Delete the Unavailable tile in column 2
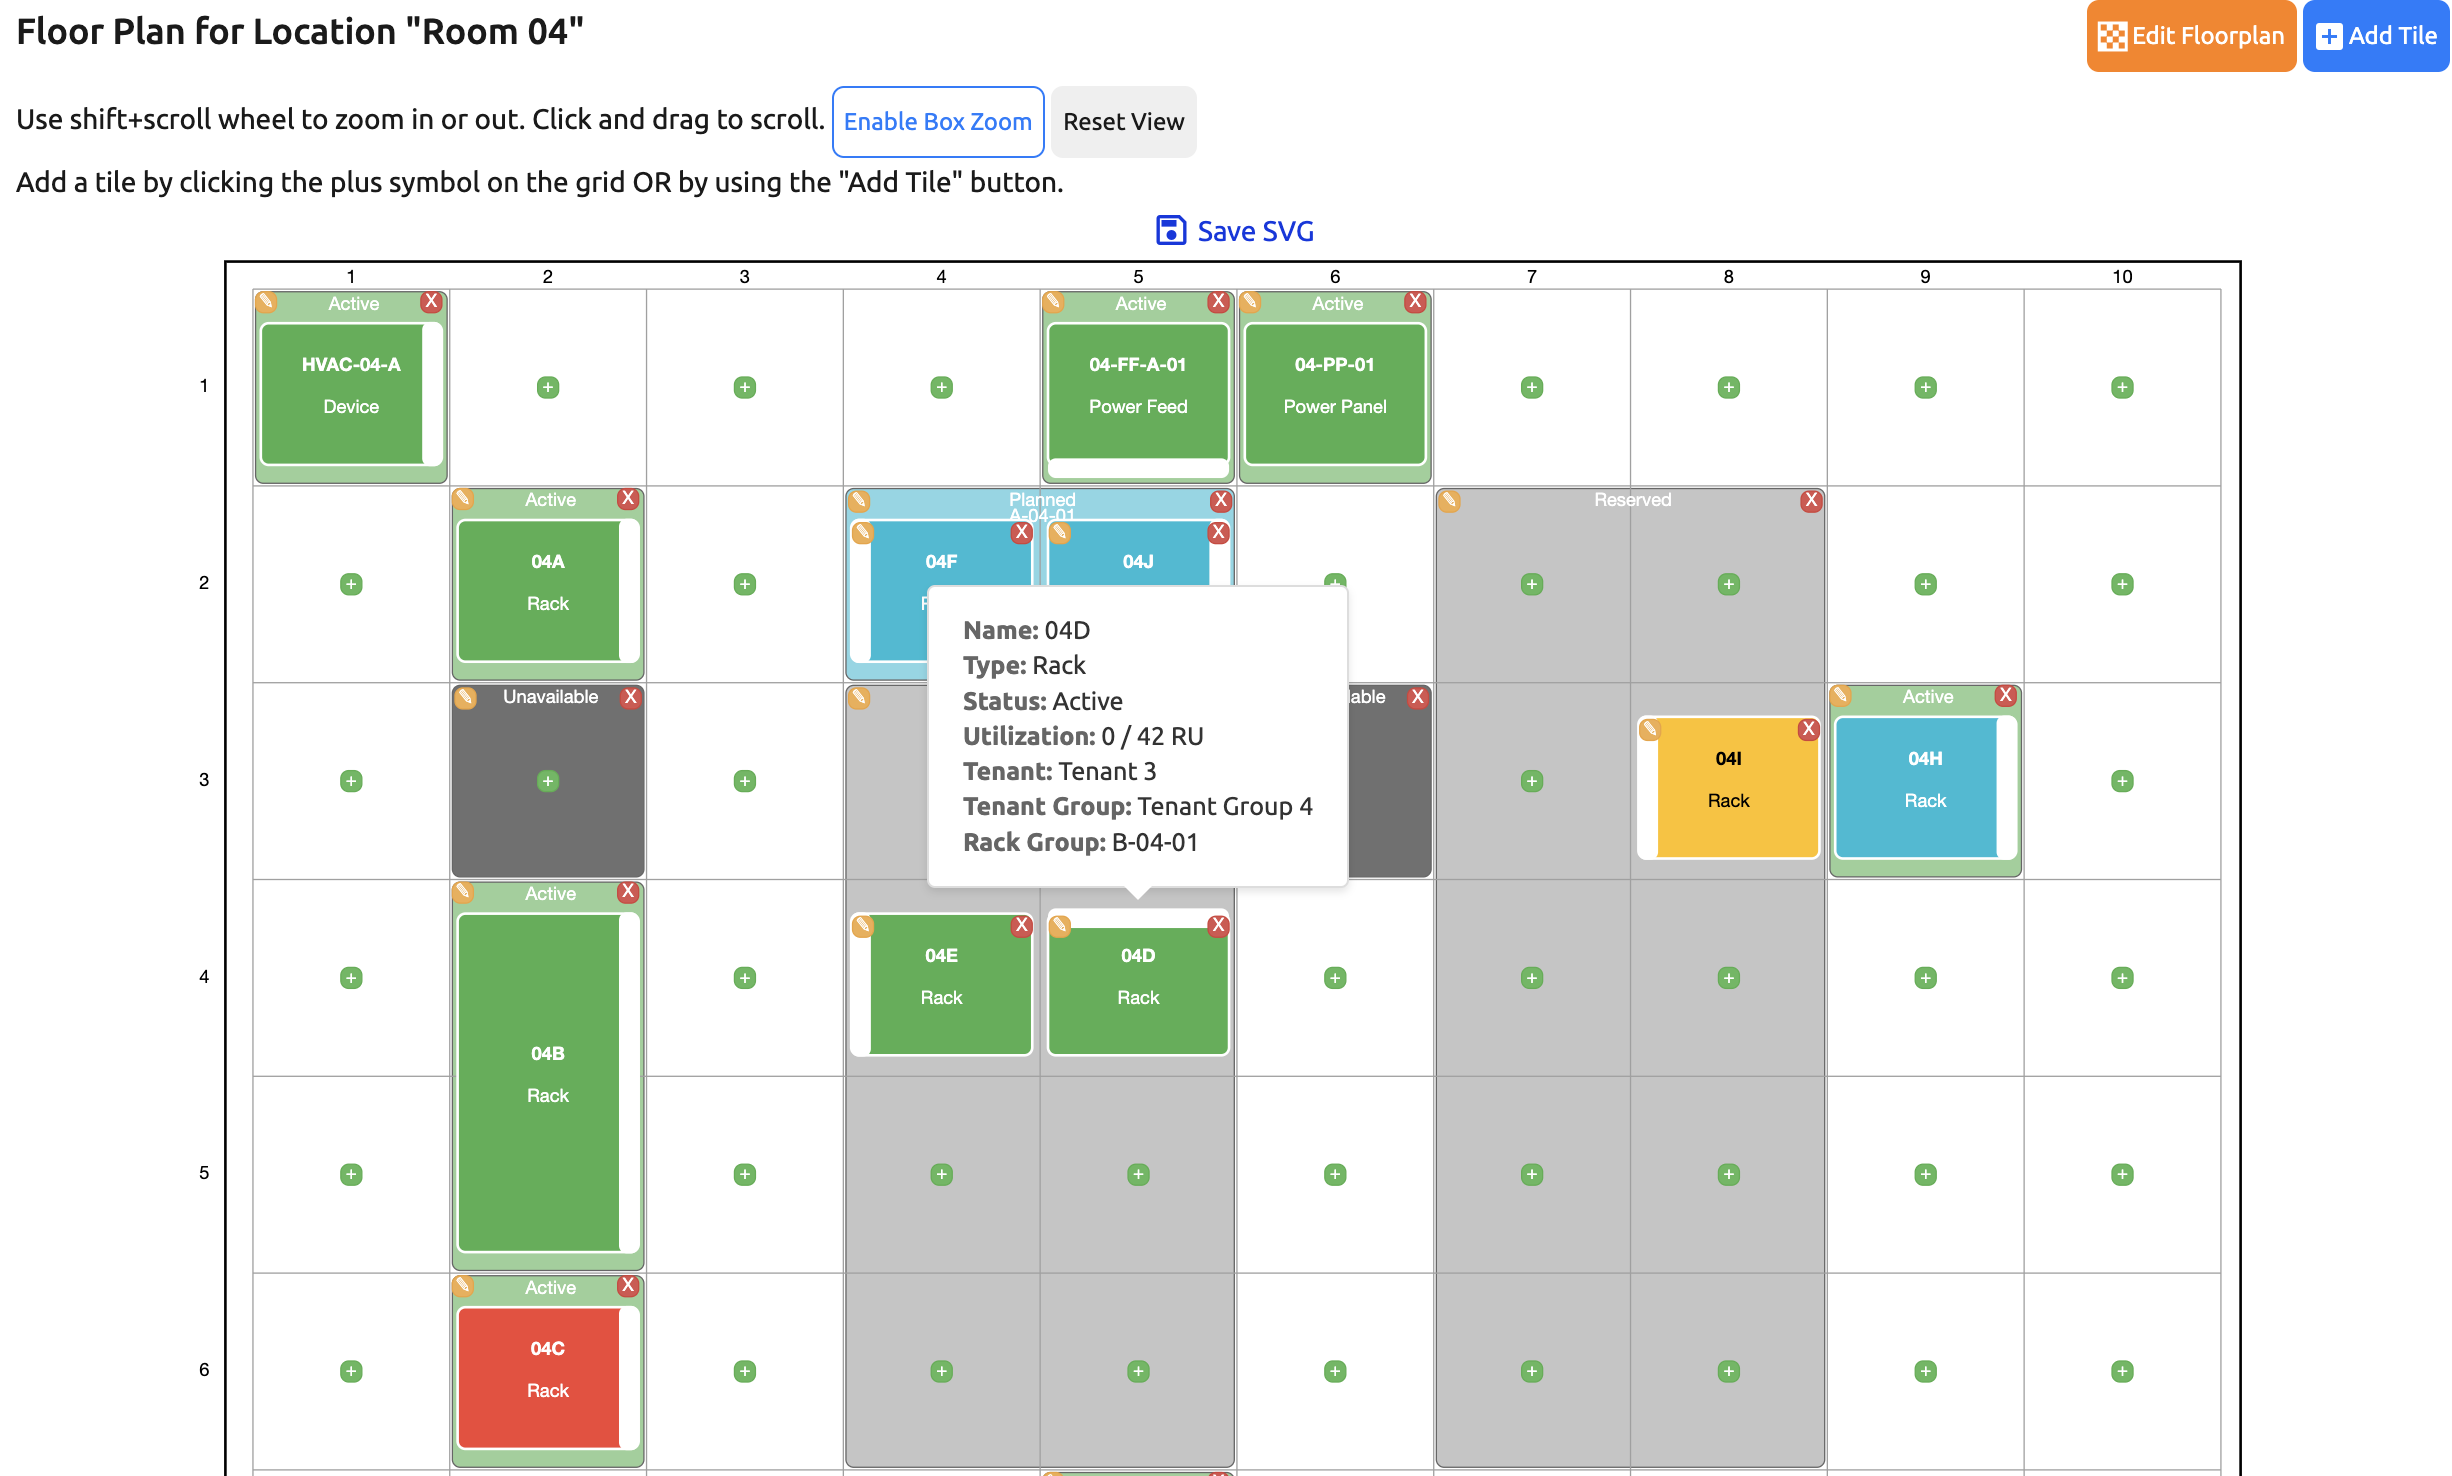 [630, 698]
